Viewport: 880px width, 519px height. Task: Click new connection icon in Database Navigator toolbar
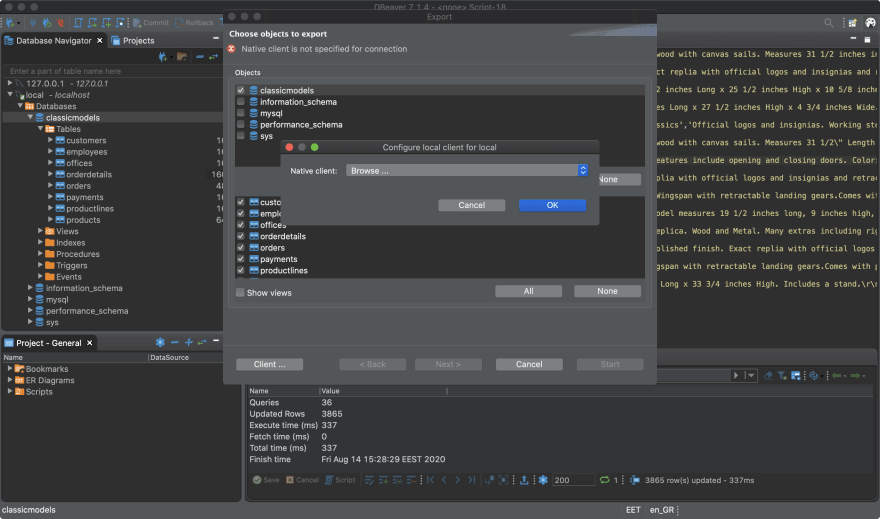tap(163, 57)
